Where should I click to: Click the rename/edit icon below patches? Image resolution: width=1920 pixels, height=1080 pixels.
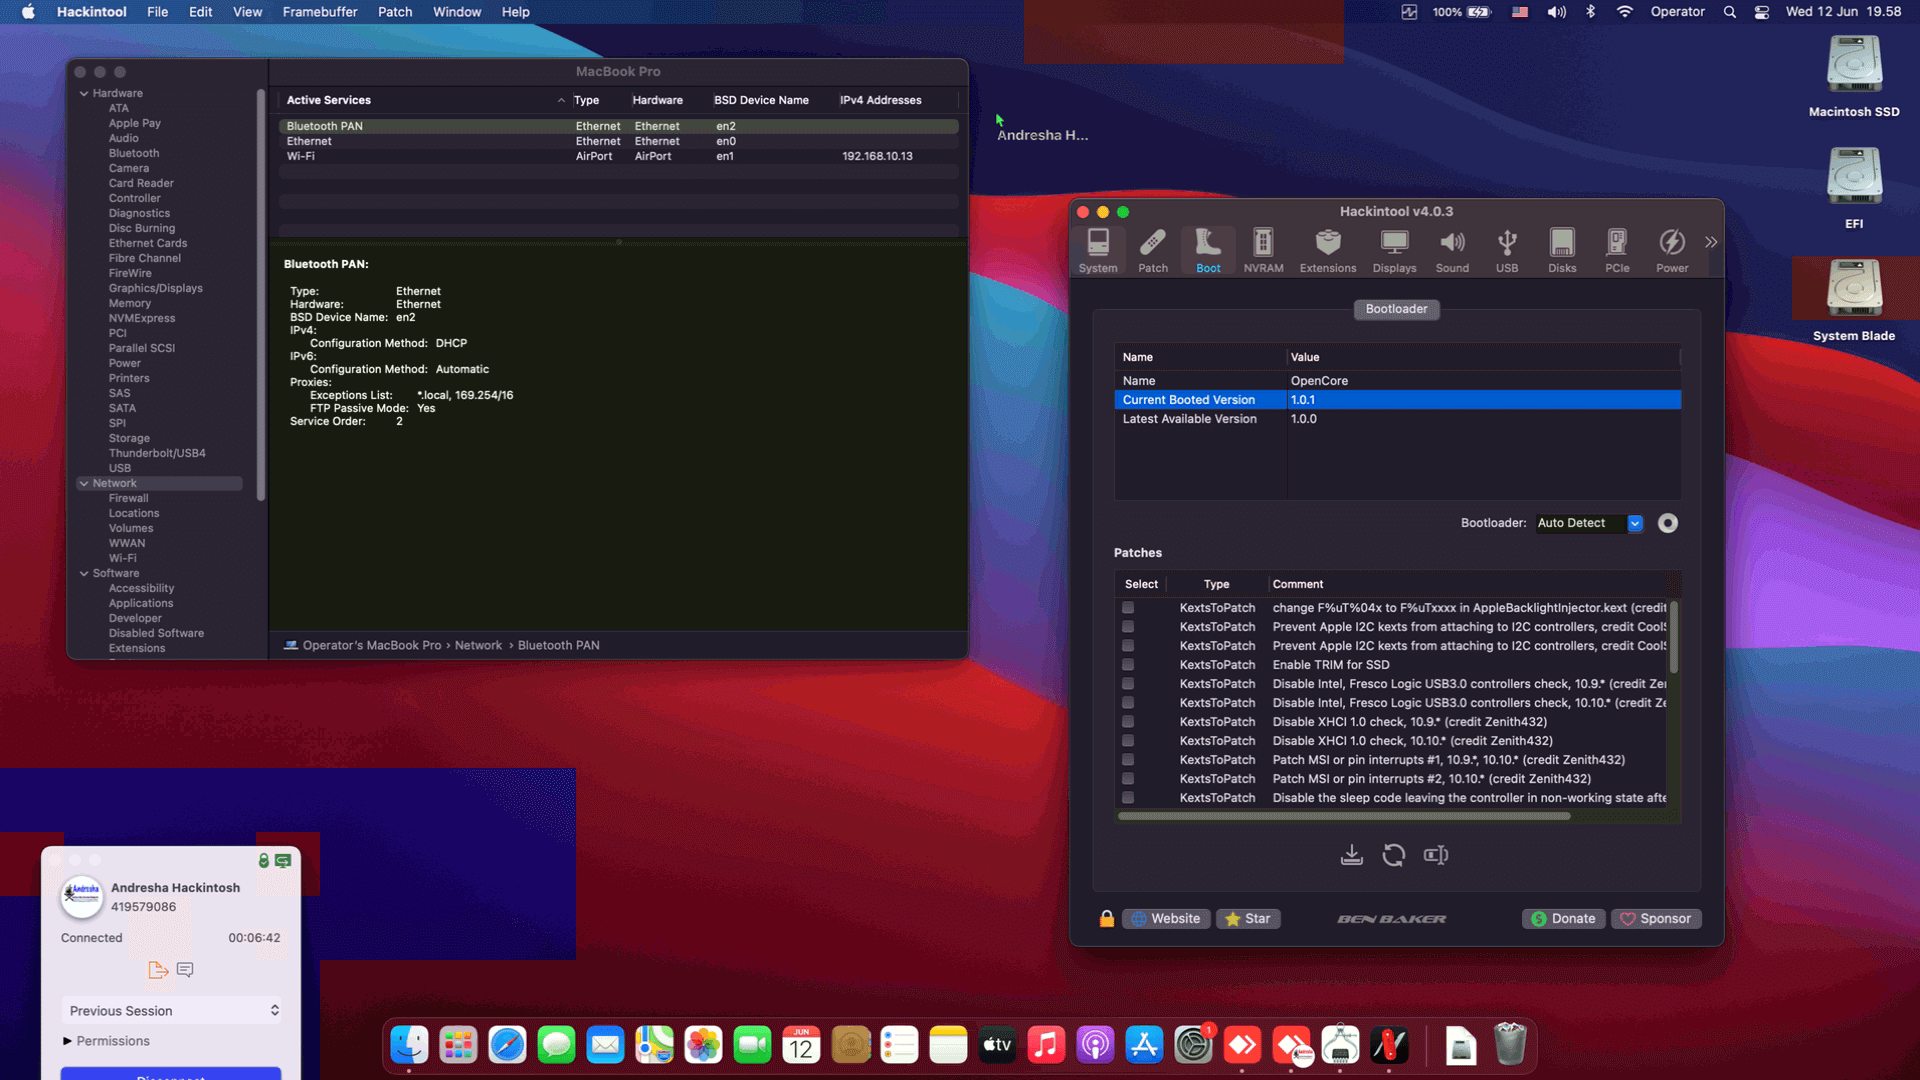(1436, 855)
